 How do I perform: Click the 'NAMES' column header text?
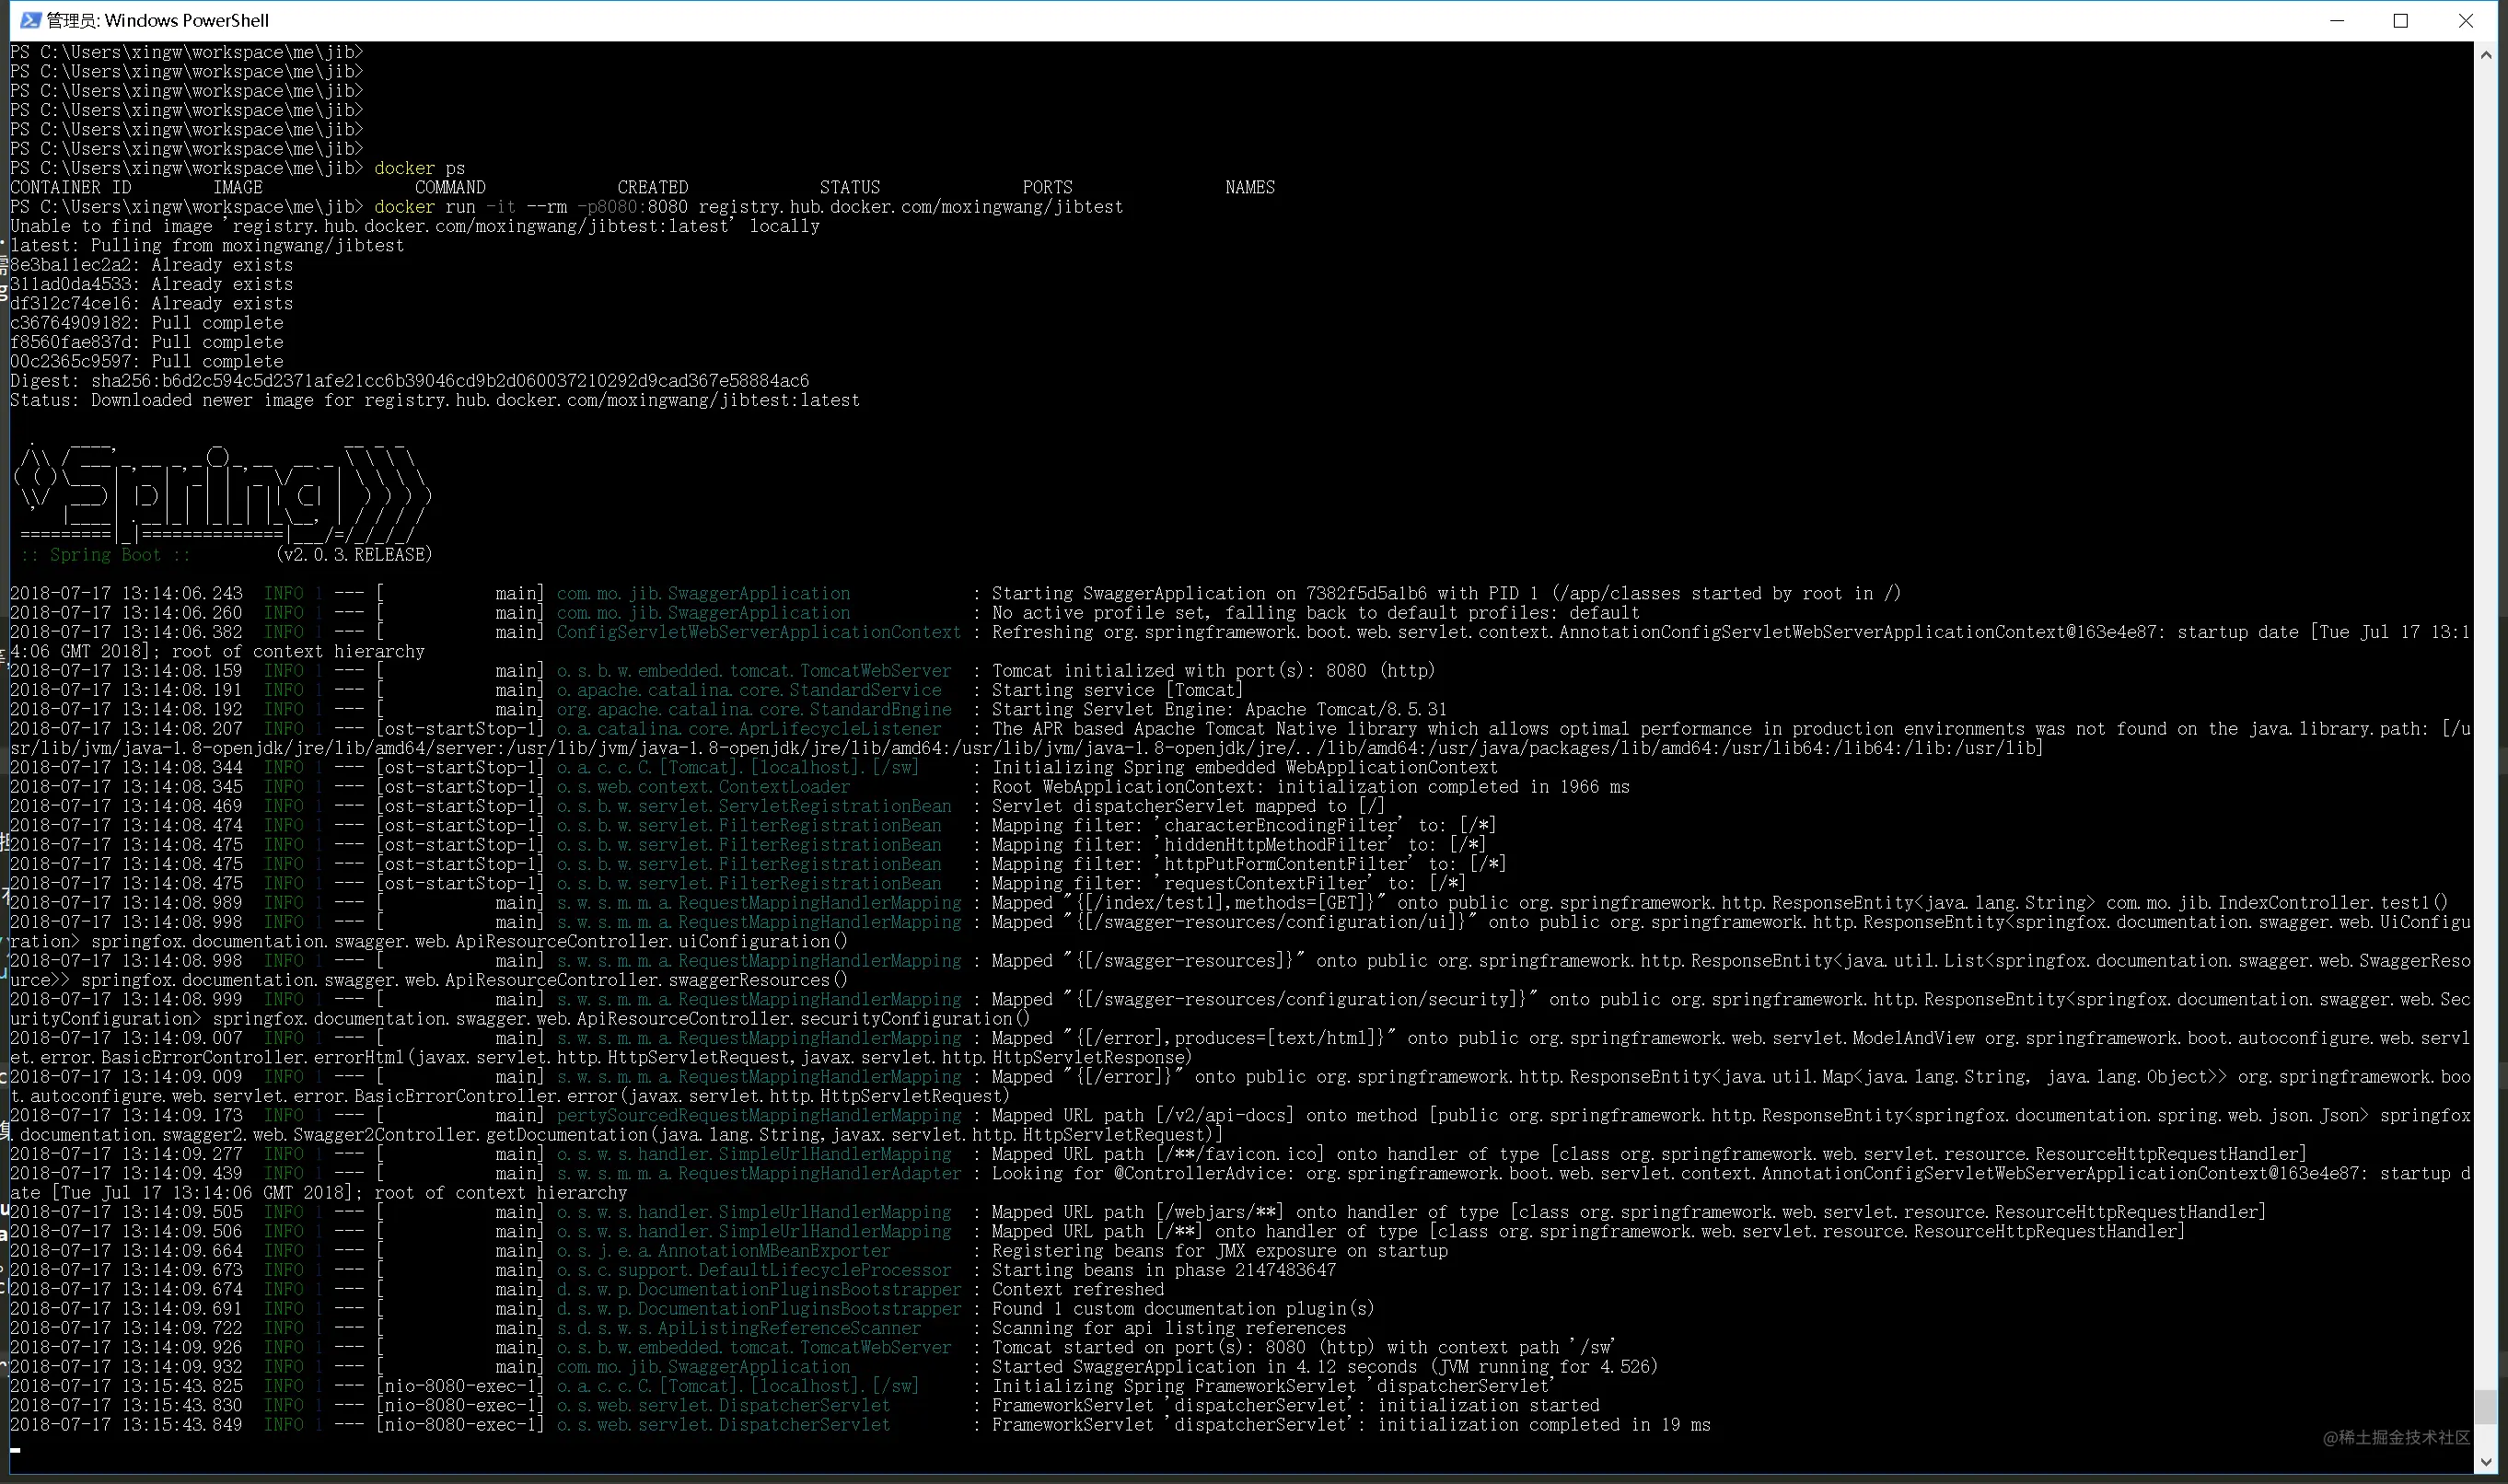(1250, 187)
